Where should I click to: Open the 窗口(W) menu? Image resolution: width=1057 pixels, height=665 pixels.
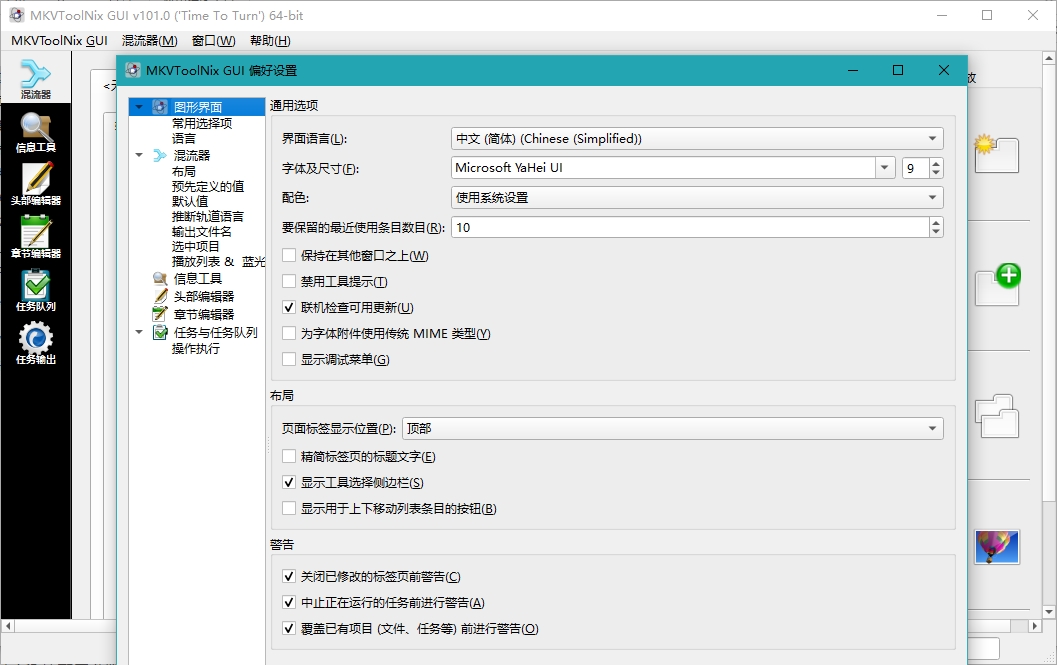[214, 40]
